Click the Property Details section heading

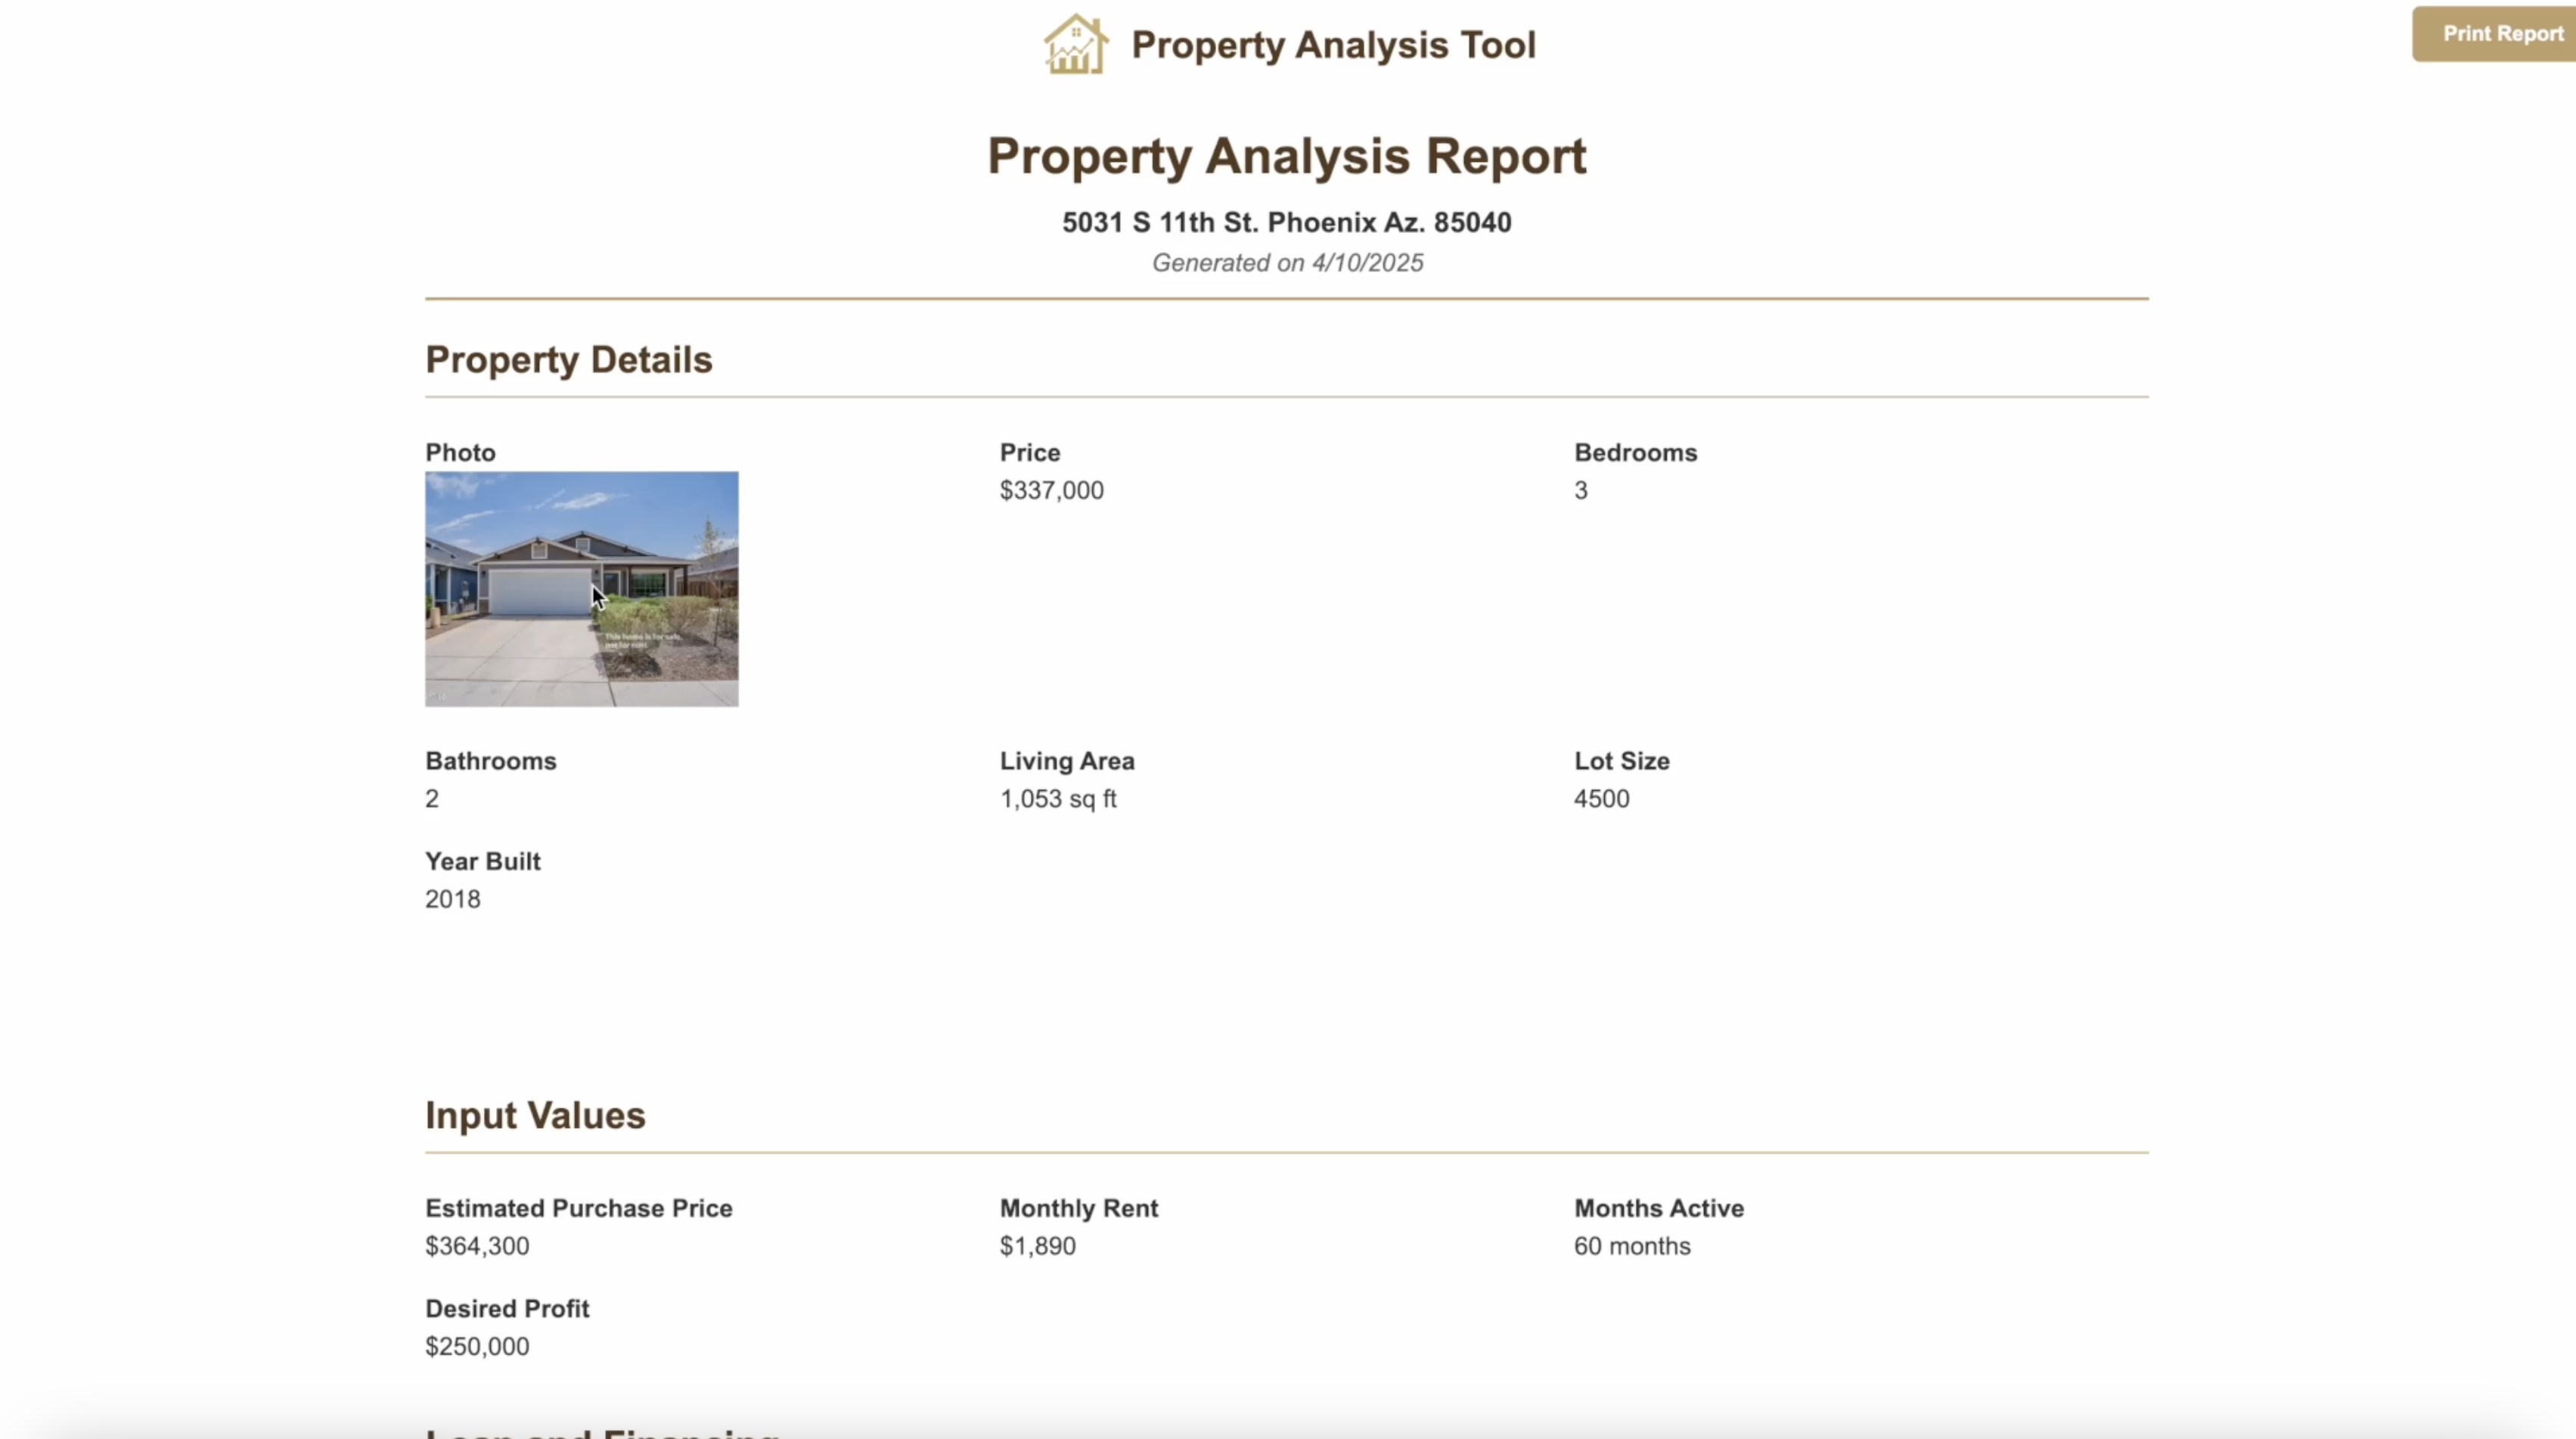point(569,360)
